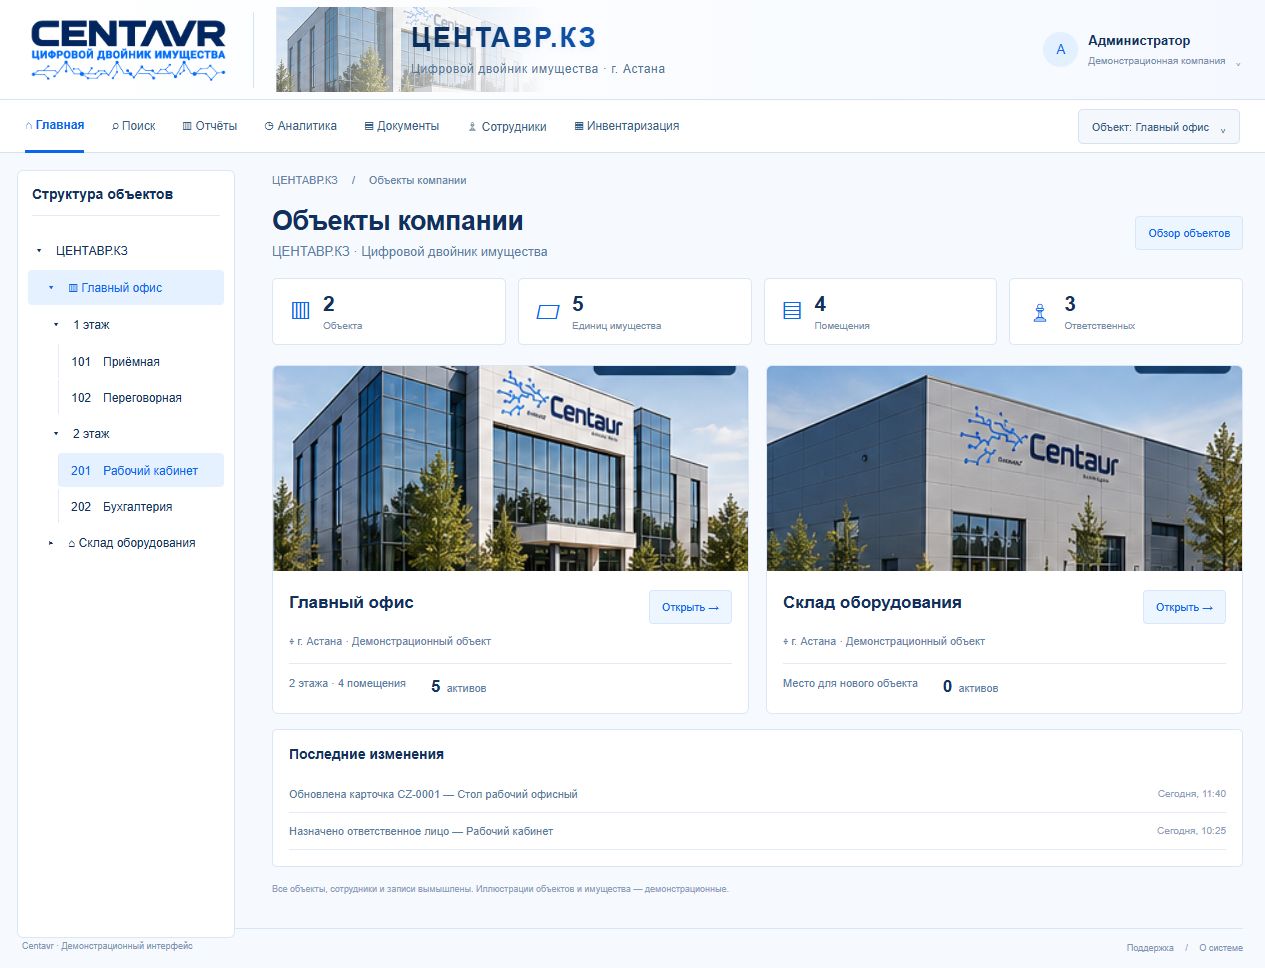This screenshot has width=1265, height=968.
Task: Select room 201 Рабочий кабинет in the tree
Action: 141,471
